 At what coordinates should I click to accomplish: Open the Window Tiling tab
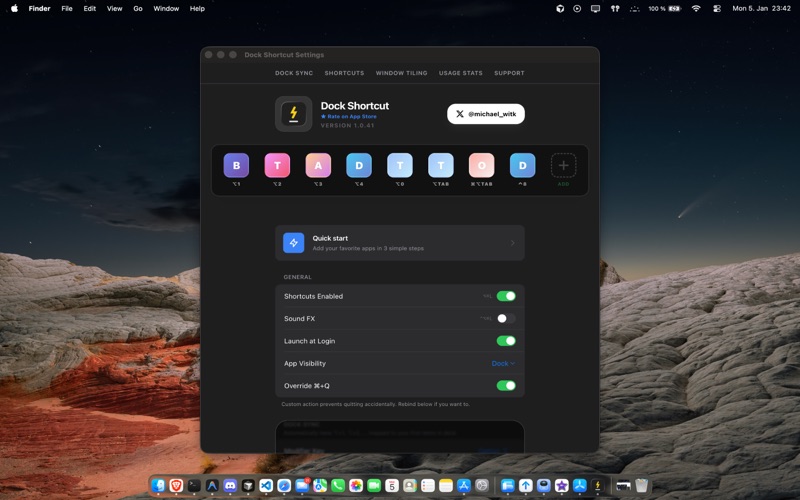(402, 73)
